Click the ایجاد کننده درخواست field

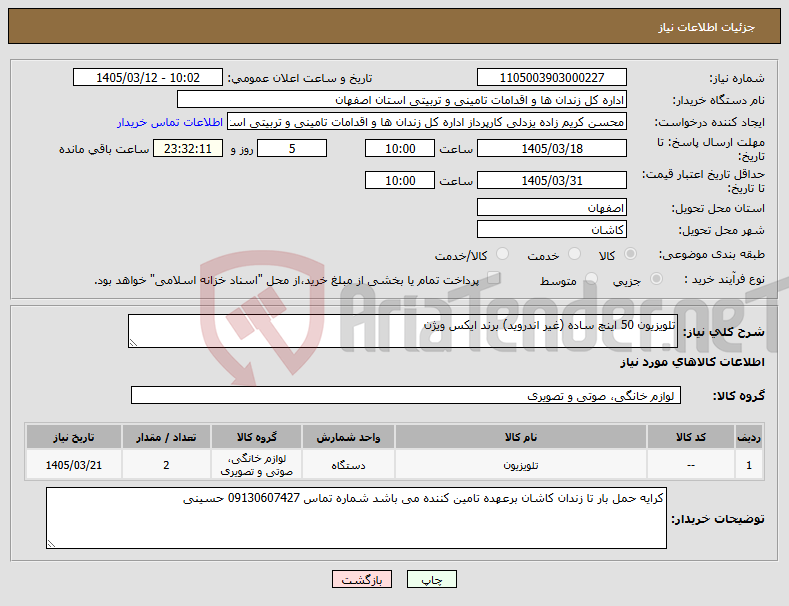pos(427,122)
